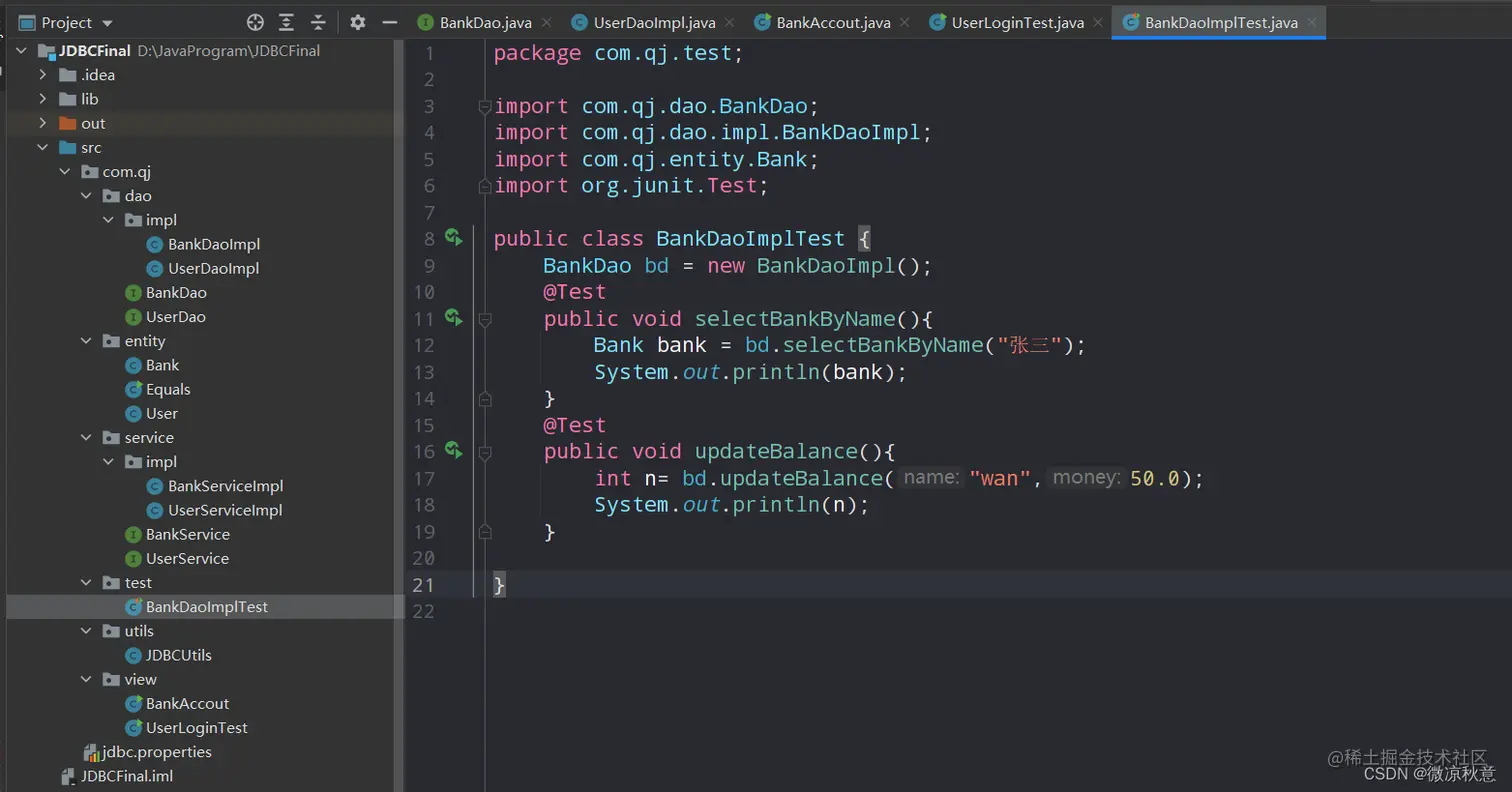Select User entity class

(161, 413)
